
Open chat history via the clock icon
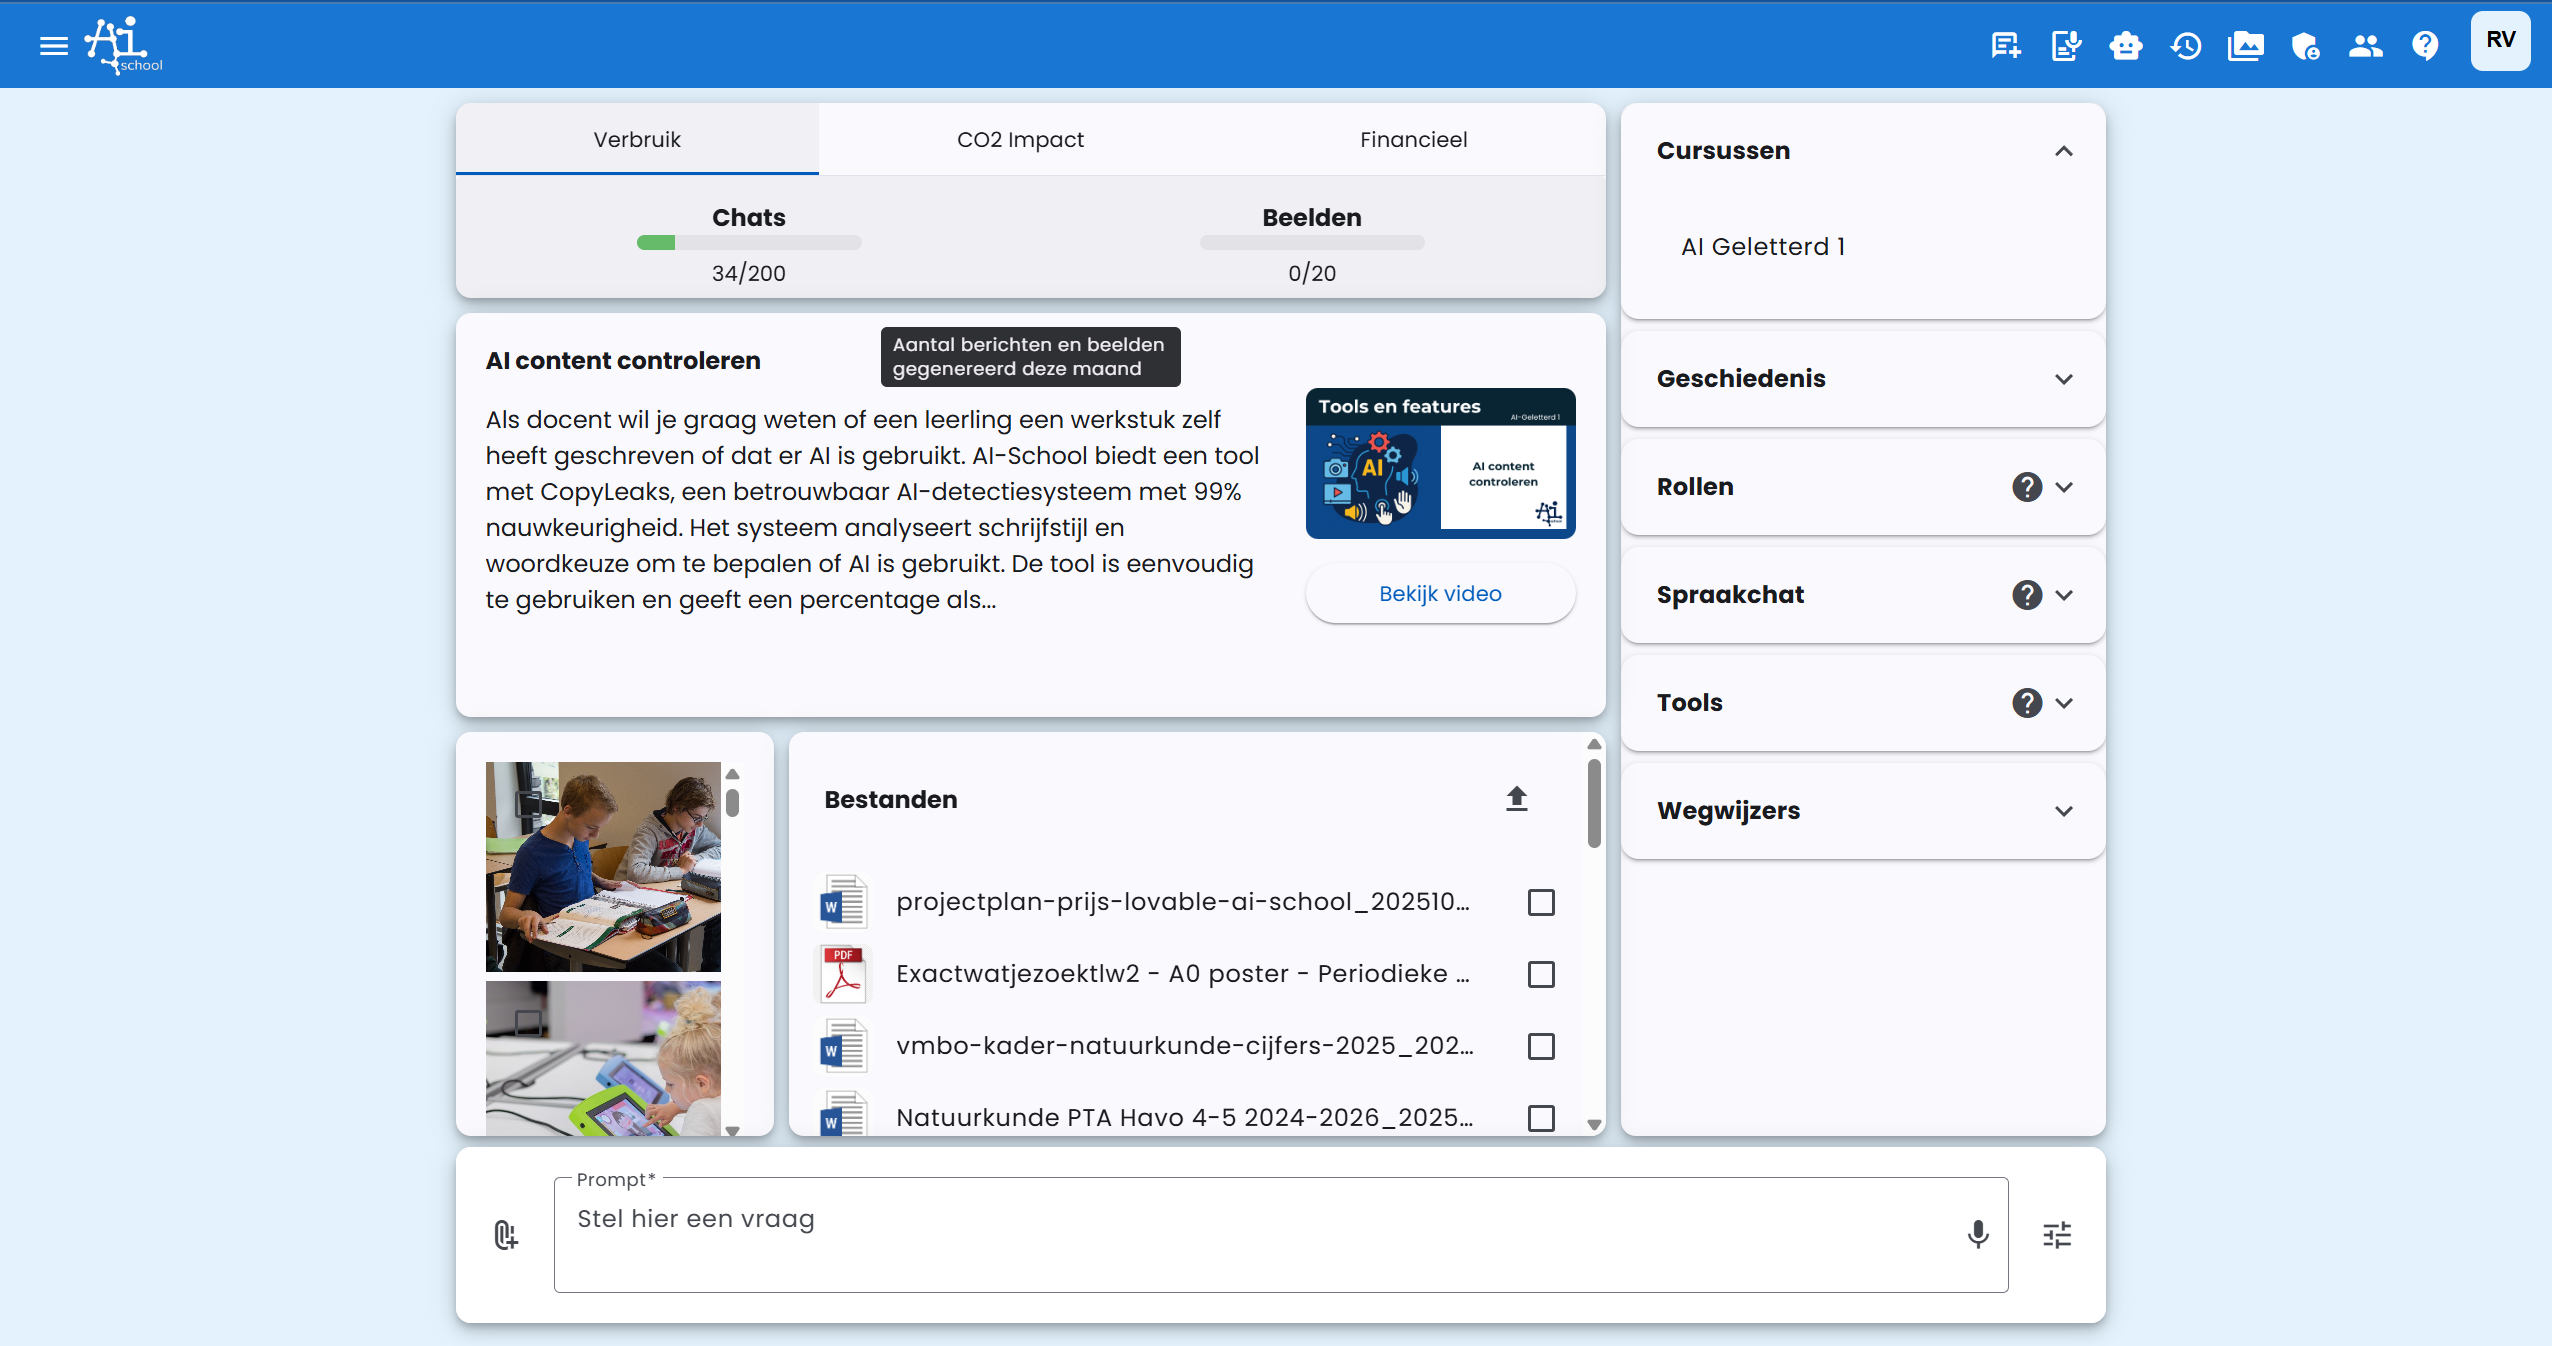click(2186, 45)
